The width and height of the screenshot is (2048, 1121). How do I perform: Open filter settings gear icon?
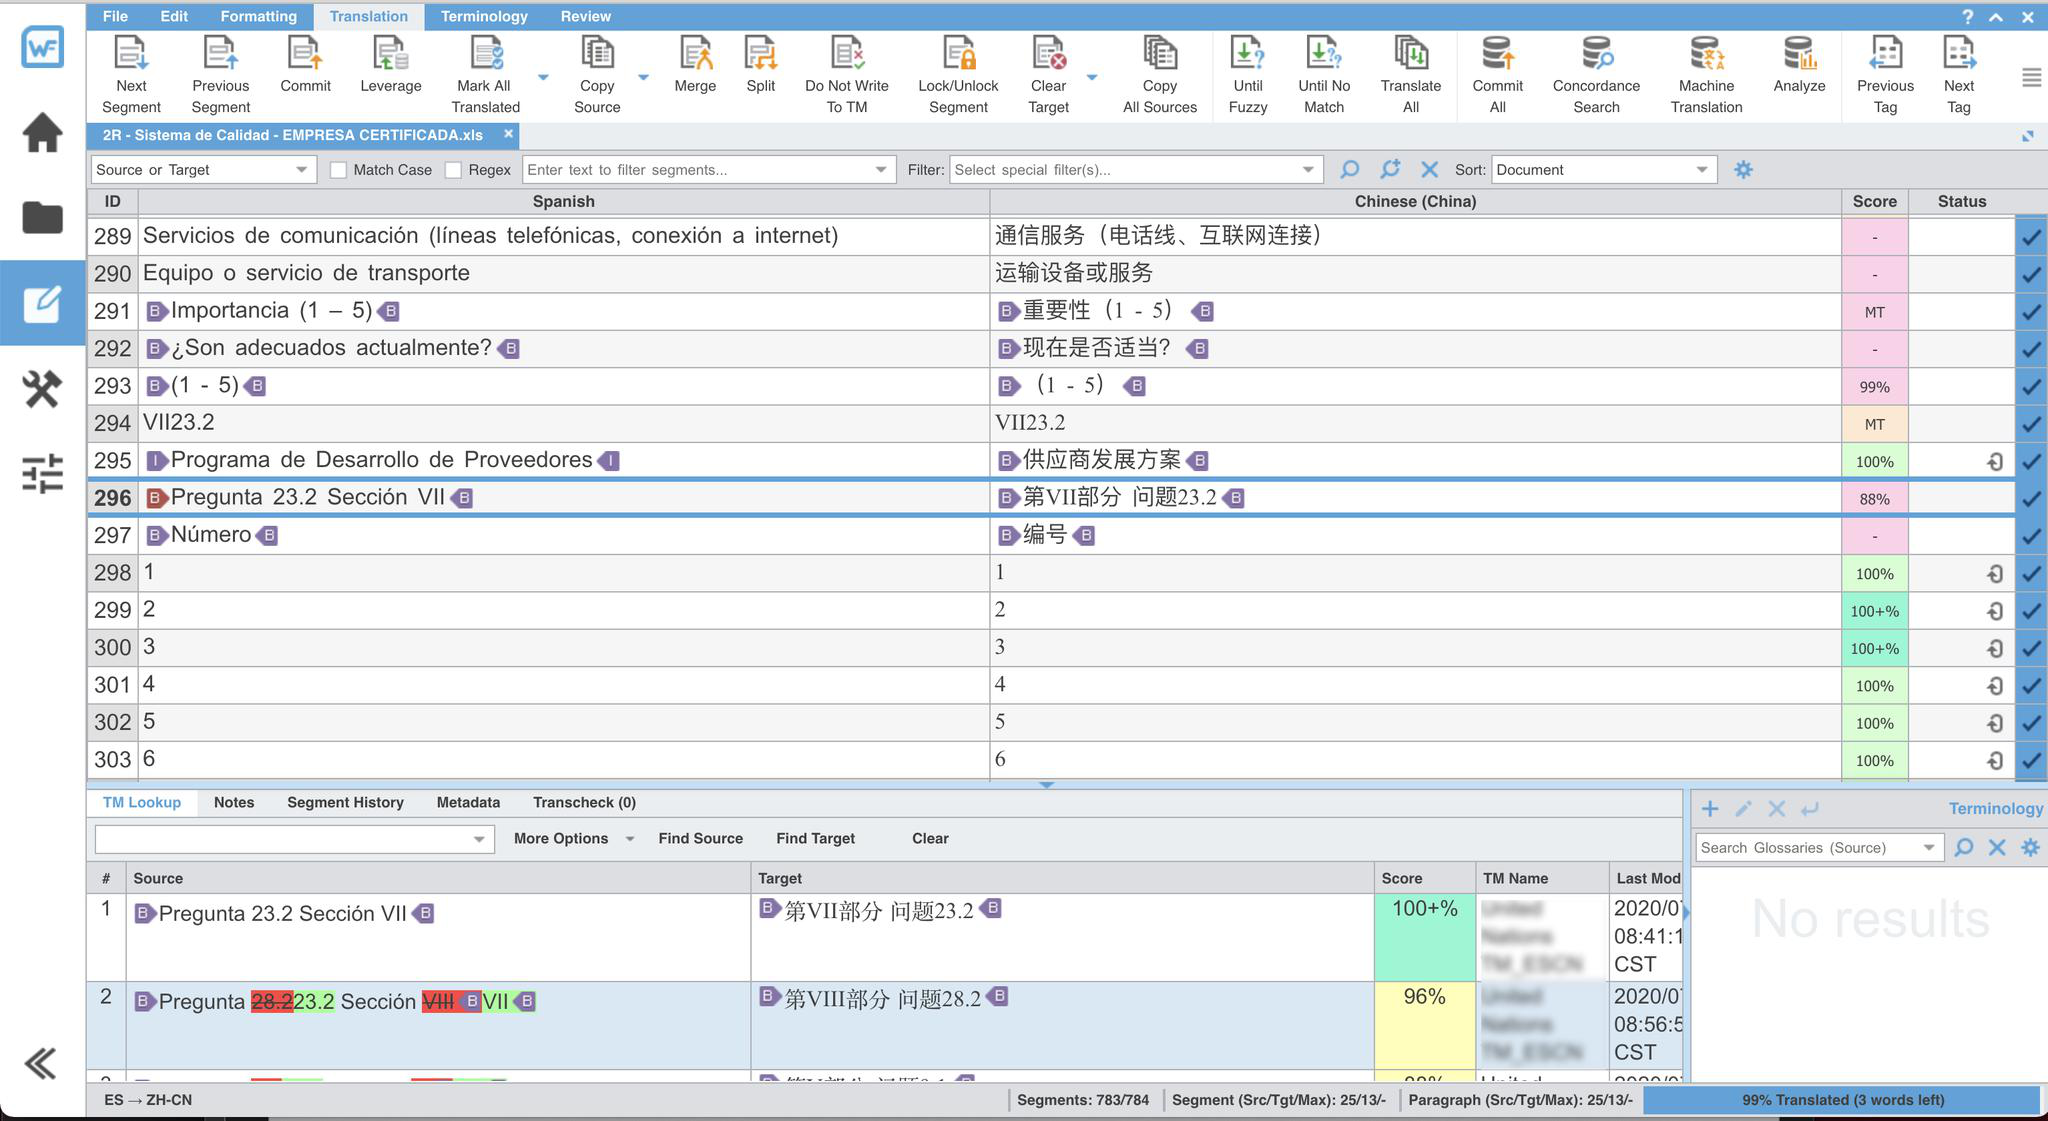(x=1743, y=170)
